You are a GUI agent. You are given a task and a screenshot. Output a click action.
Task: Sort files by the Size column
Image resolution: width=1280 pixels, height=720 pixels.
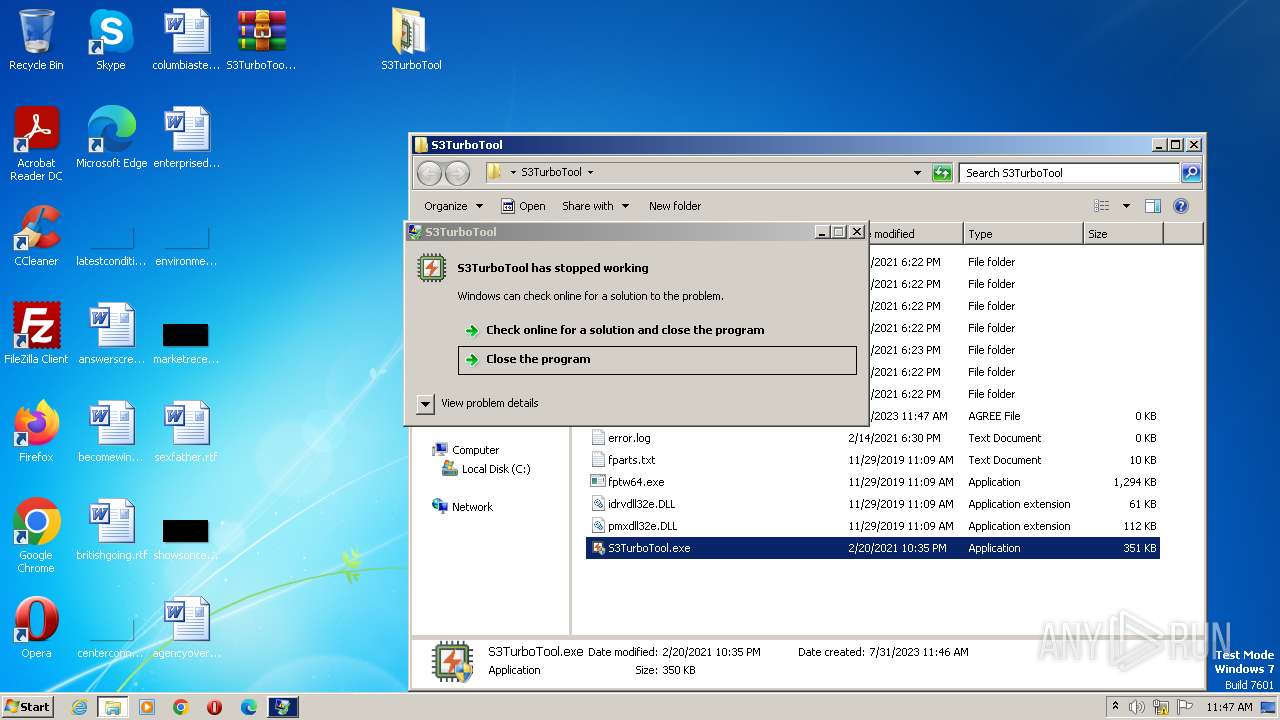click(1122, 234)
